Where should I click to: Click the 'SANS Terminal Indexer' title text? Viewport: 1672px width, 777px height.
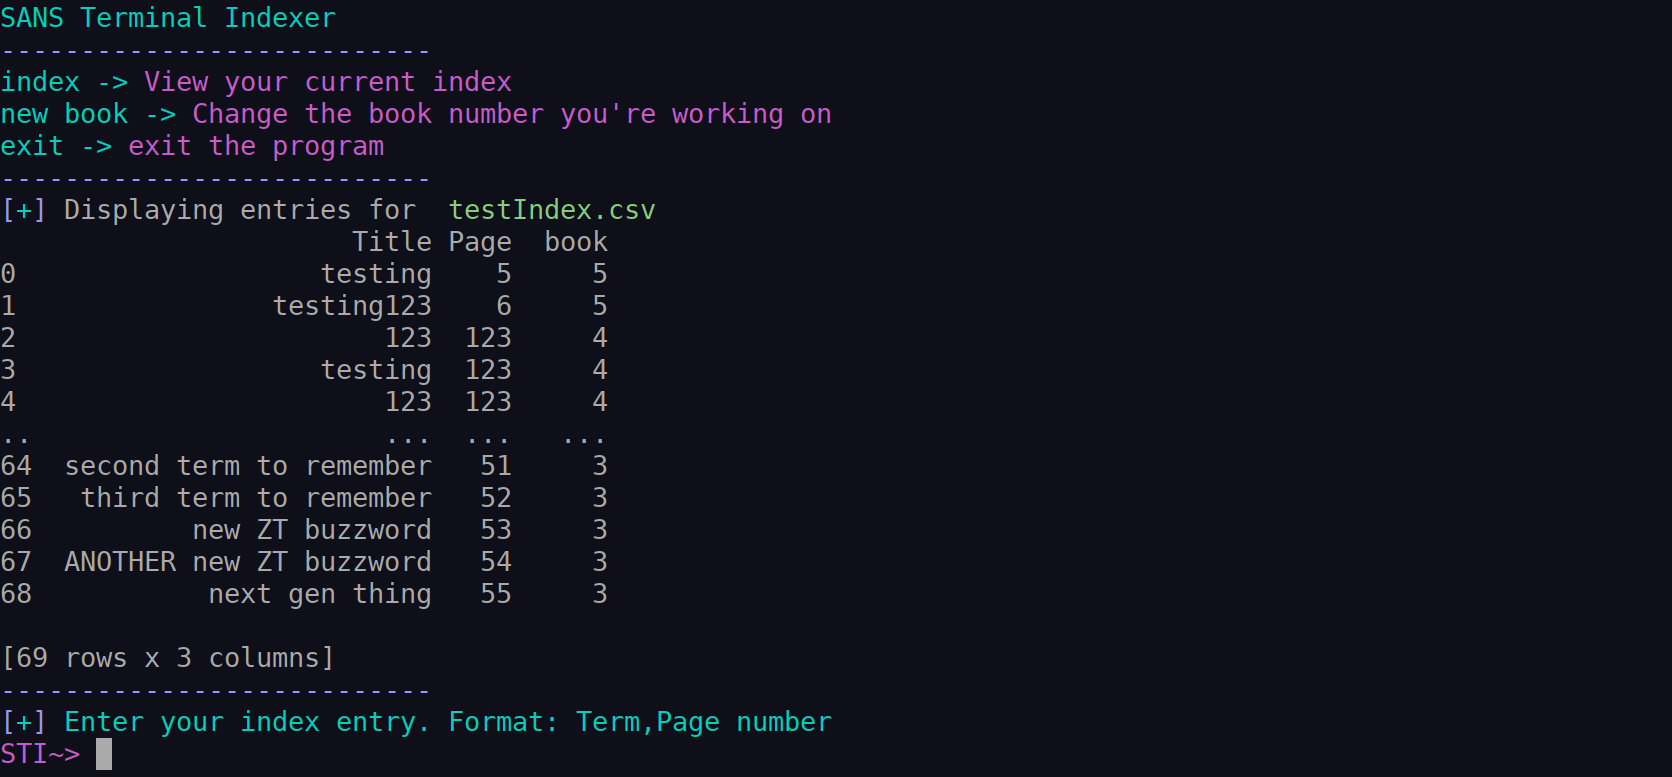click(168, 18)
